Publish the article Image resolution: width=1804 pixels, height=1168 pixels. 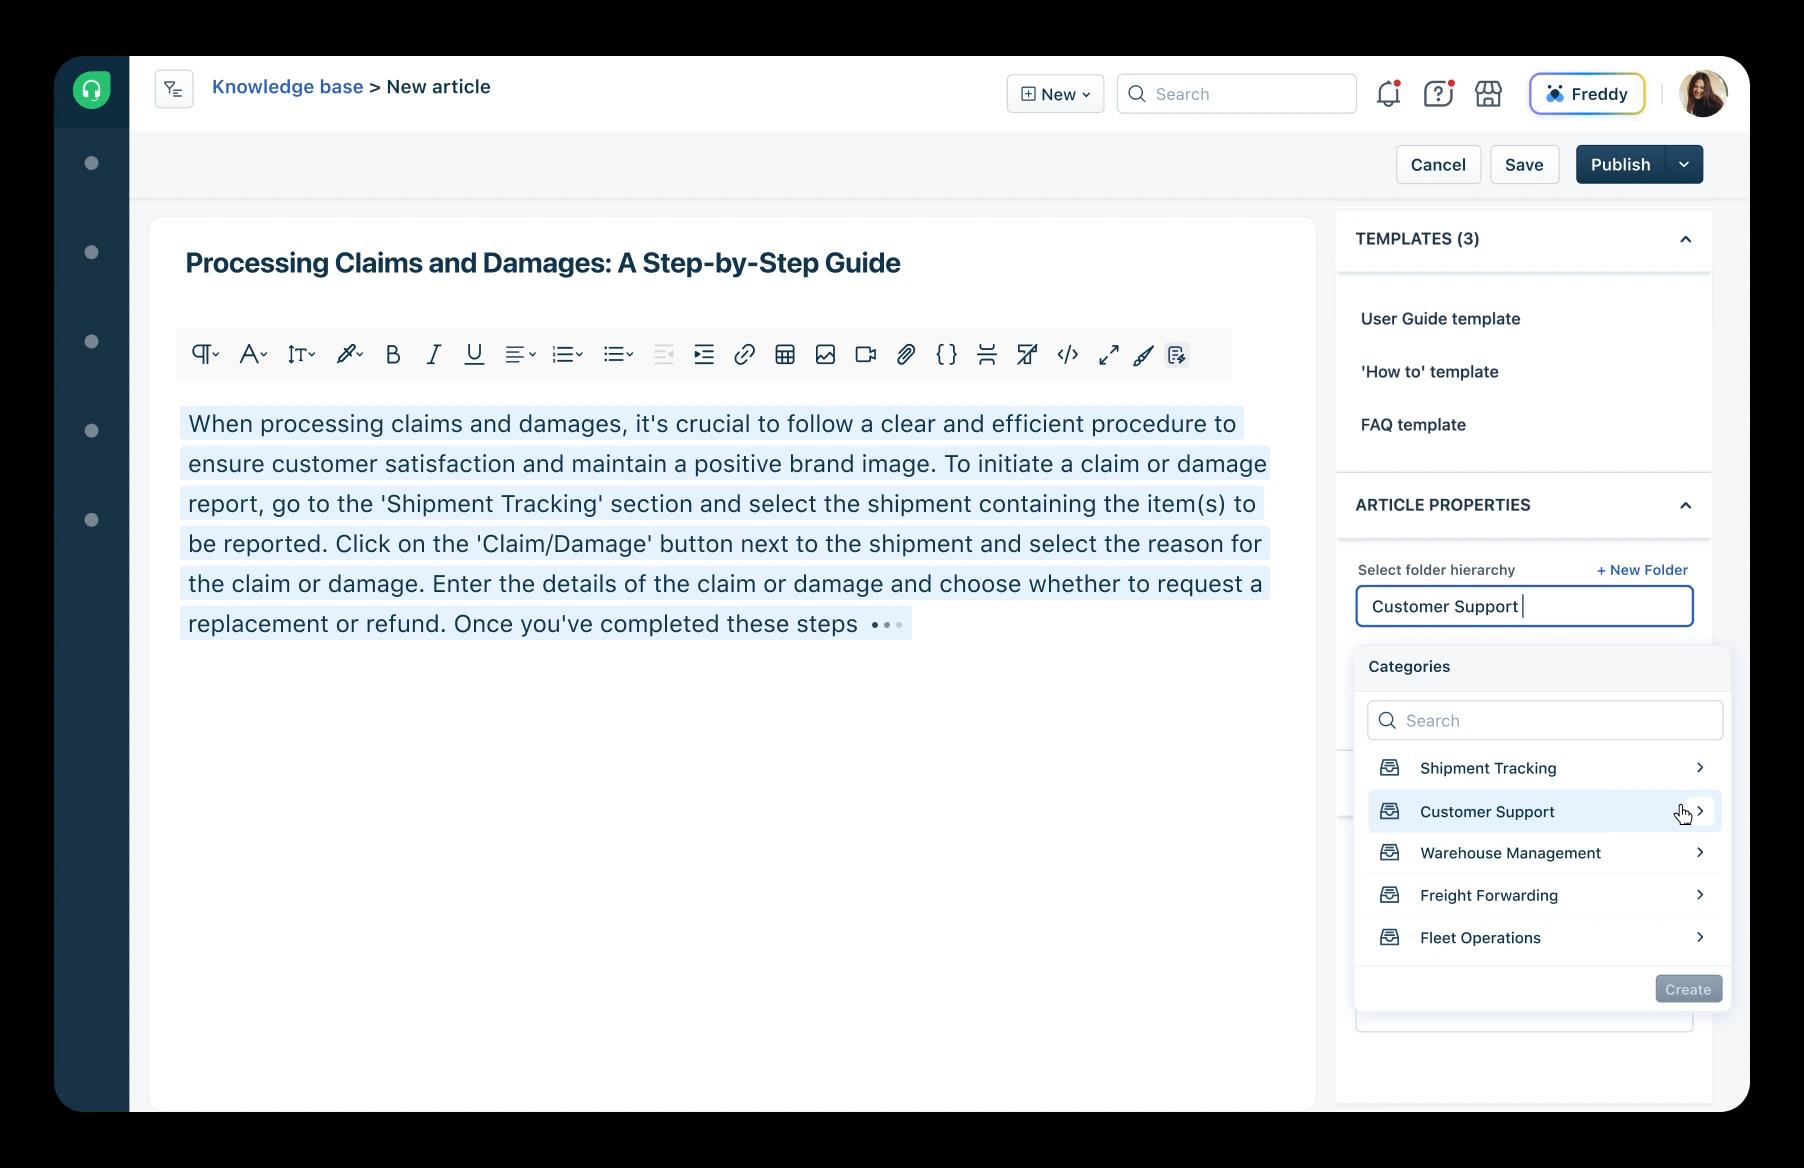tap(1620, 164)
